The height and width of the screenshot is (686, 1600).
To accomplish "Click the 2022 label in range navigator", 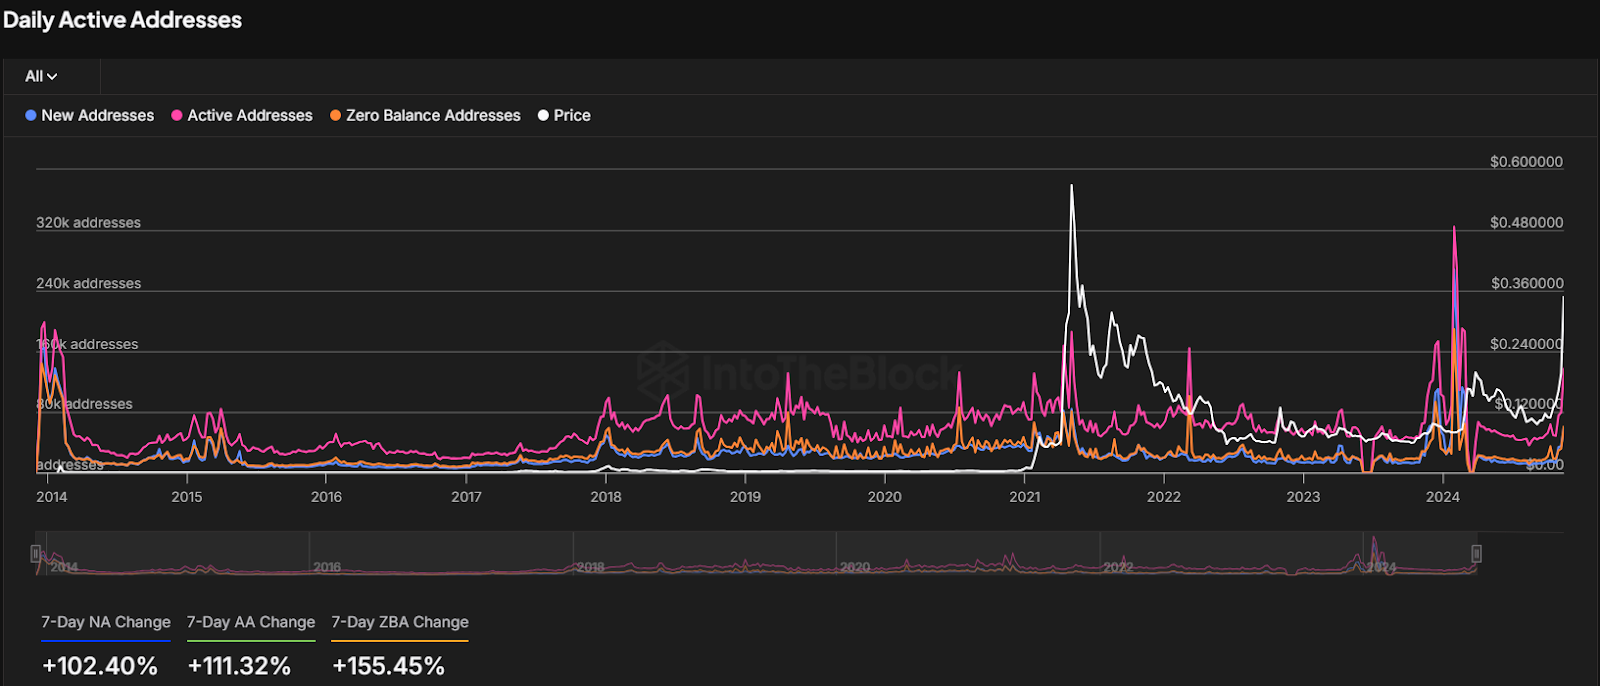I will 1118,567.
